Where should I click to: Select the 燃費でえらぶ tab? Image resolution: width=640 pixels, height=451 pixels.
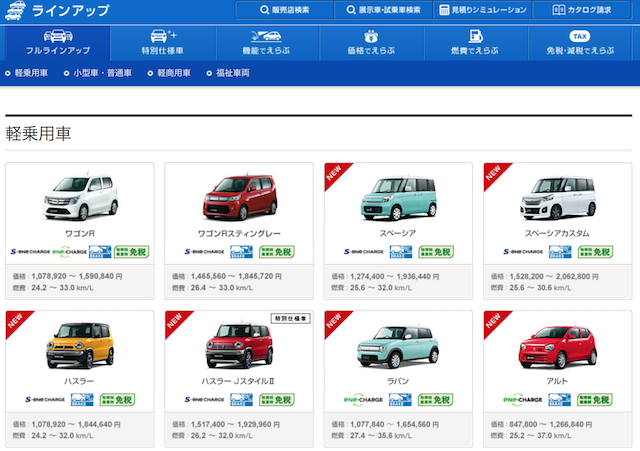(476, 43)
